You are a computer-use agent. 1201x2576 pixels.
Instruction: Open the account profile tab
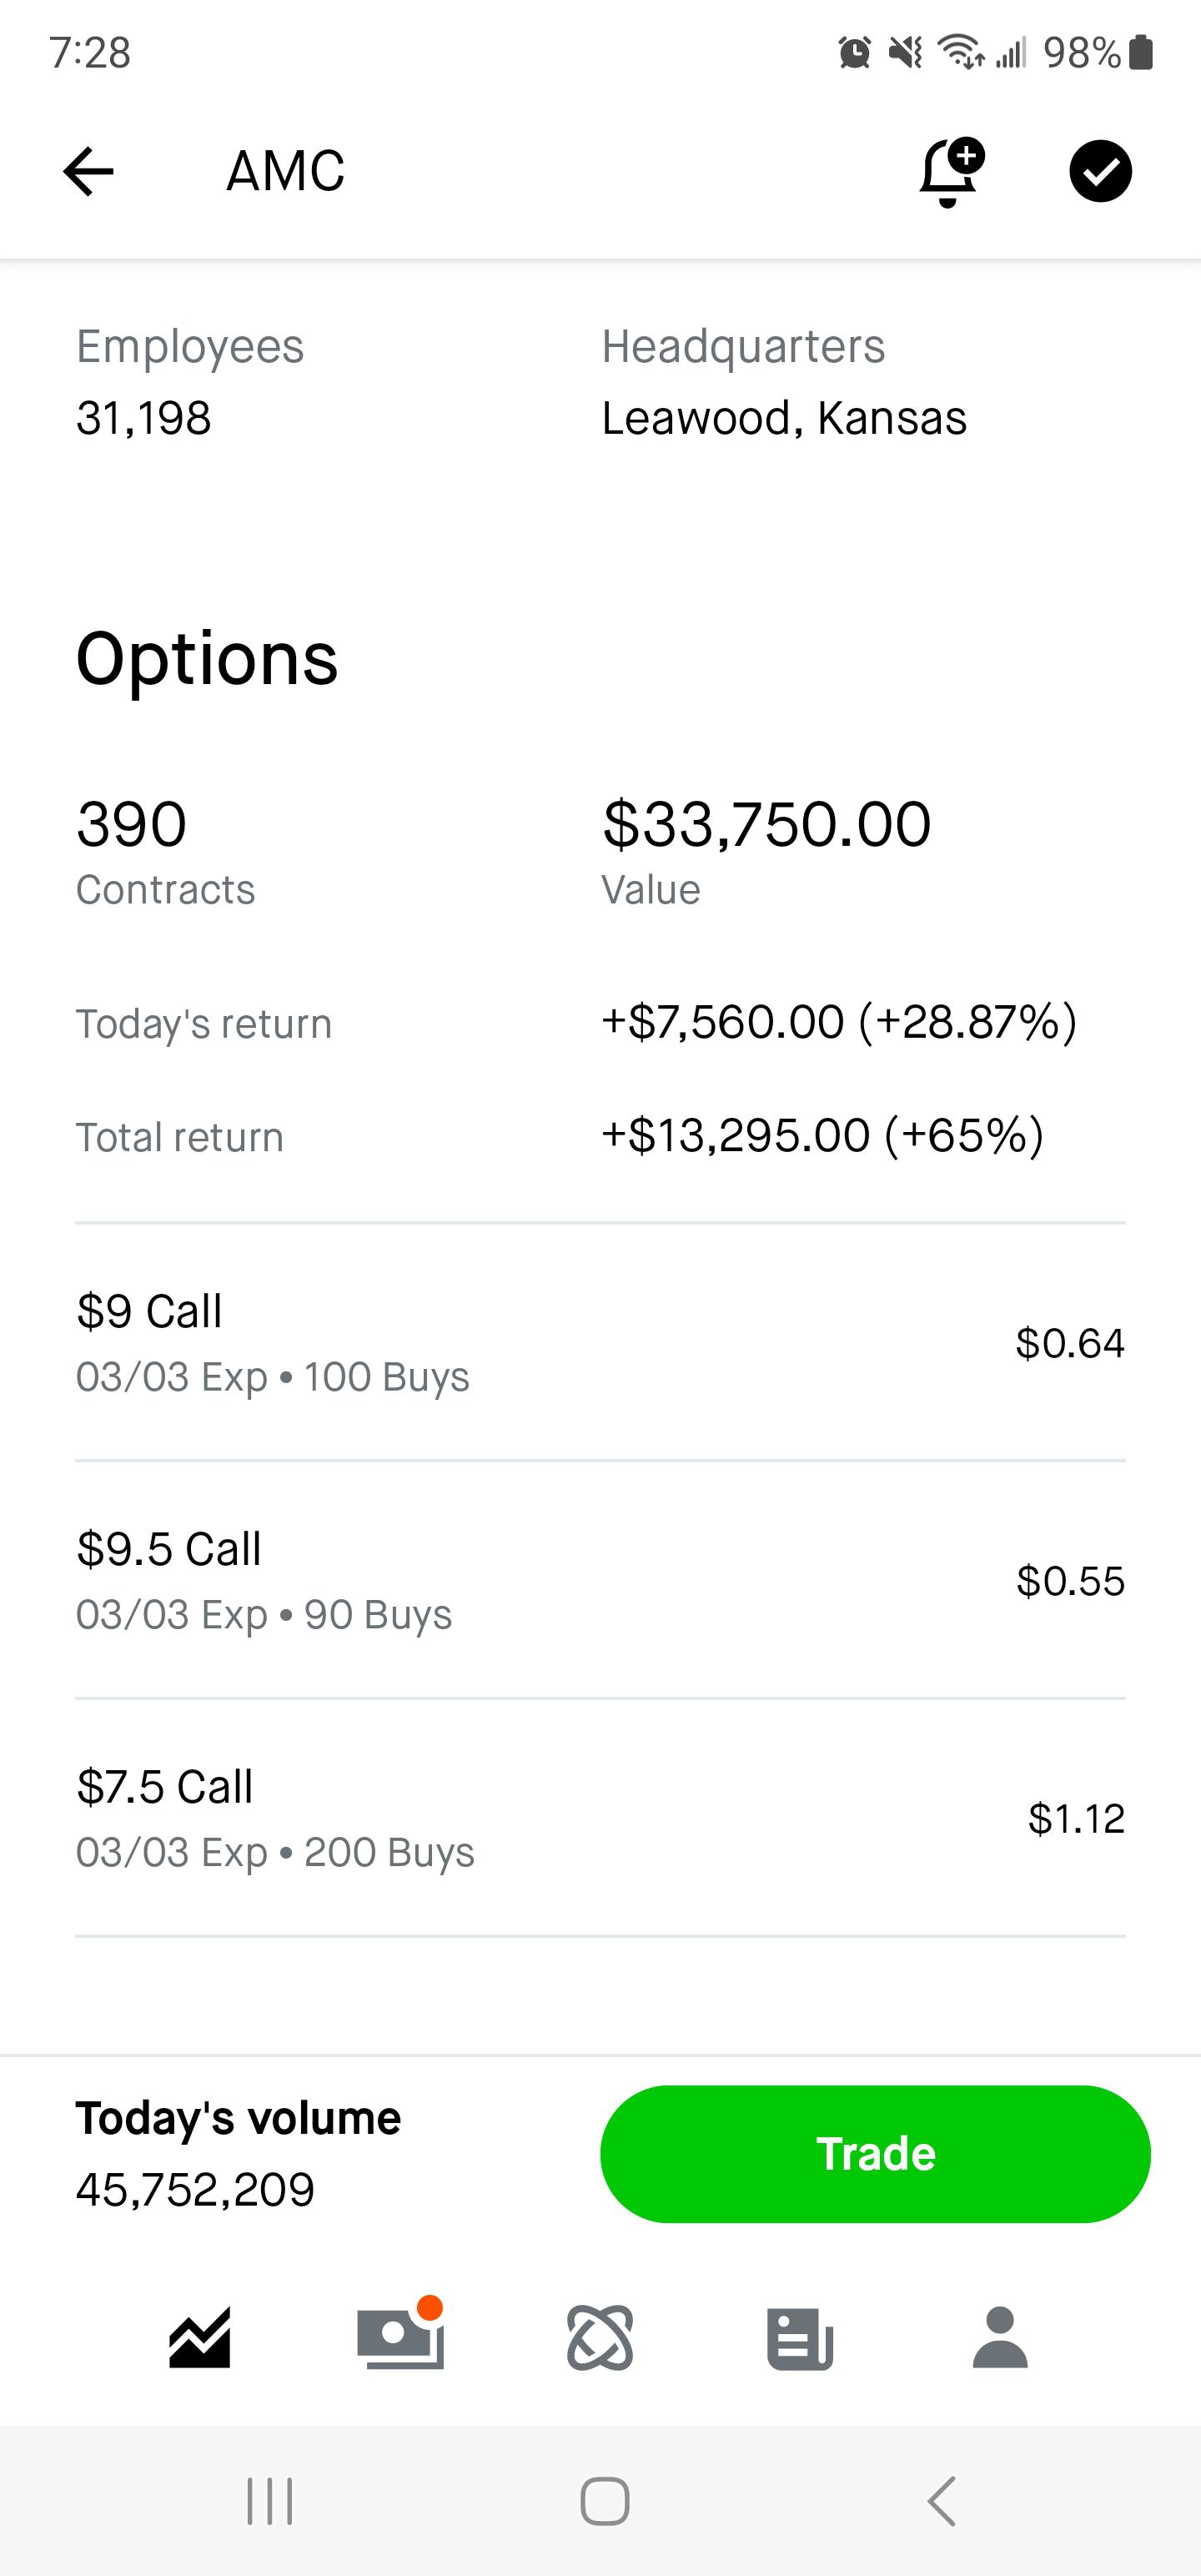[x=1000, y=2338]
